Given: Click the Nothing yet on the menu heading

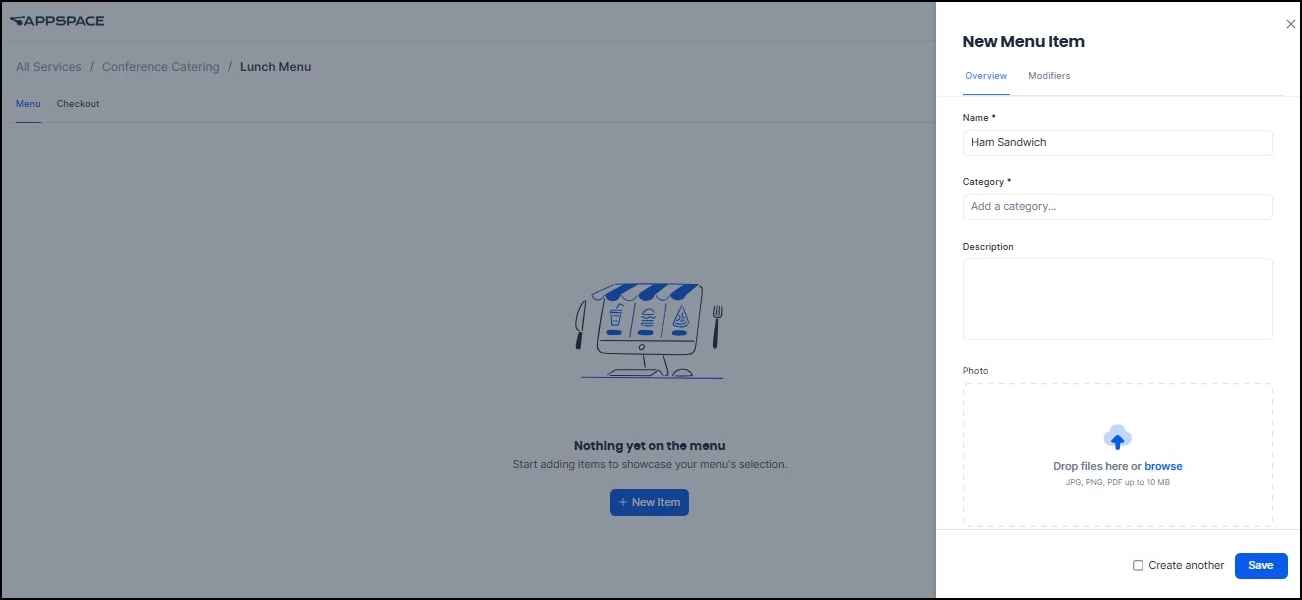Looking at the screenshot, I should (649, 446).
